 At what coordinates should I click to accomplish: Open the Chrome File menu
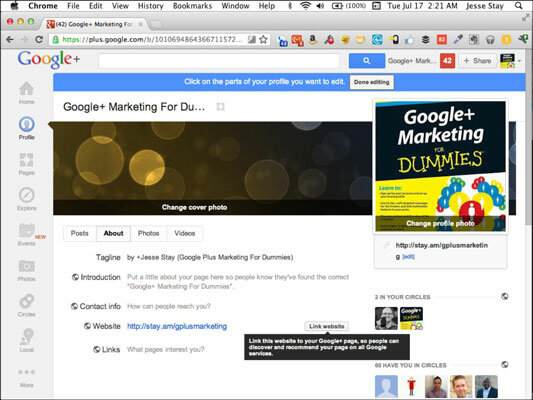coord(73,6)
